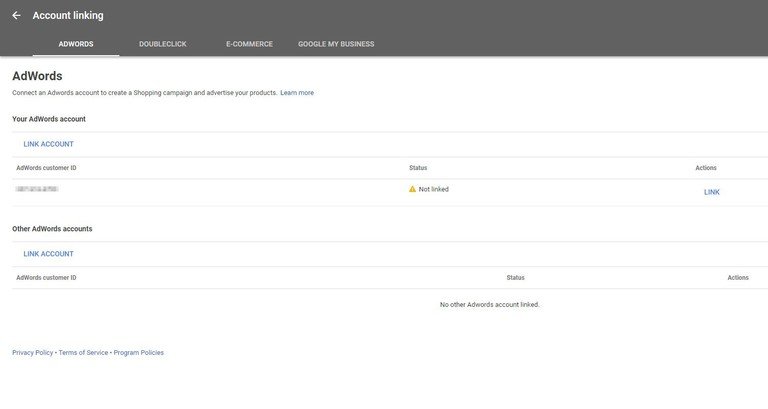The width and height of the screenshot is (768, 409).
Task: Click the Your AdWords account heading
Action: pos(49,119)
